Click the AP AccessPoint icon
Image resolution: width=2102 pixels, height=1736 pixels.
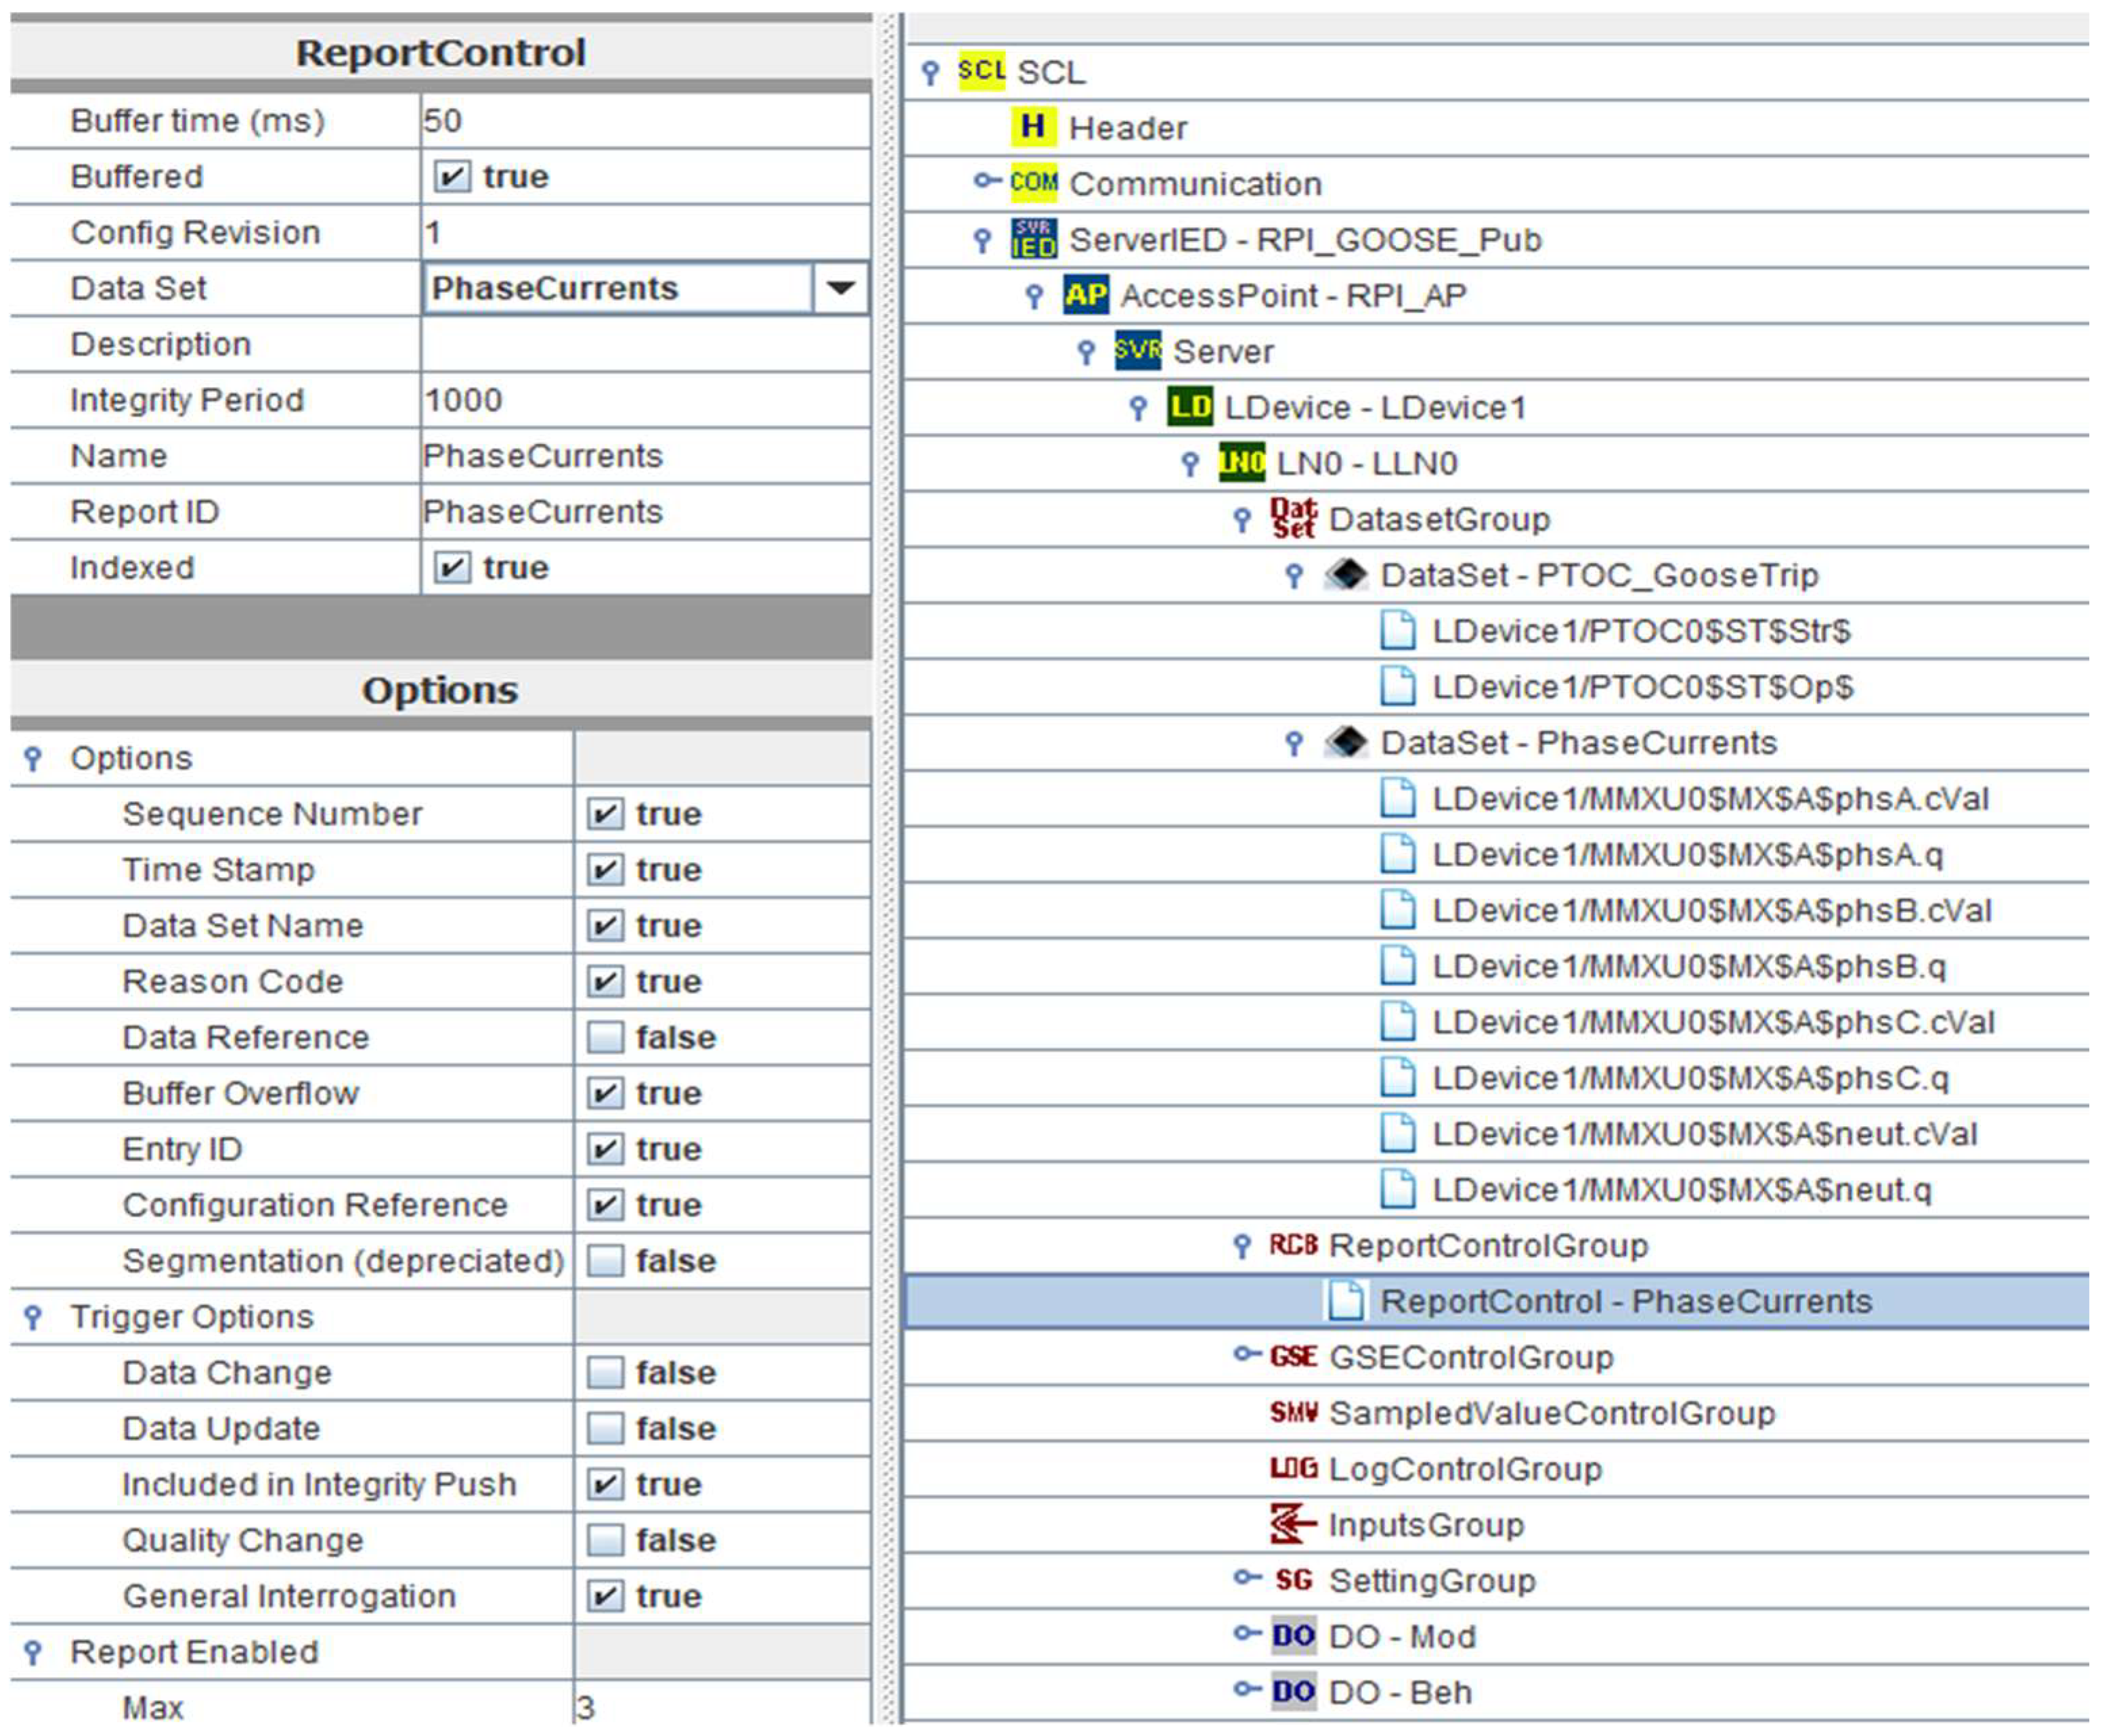[x=1085, y=295]
